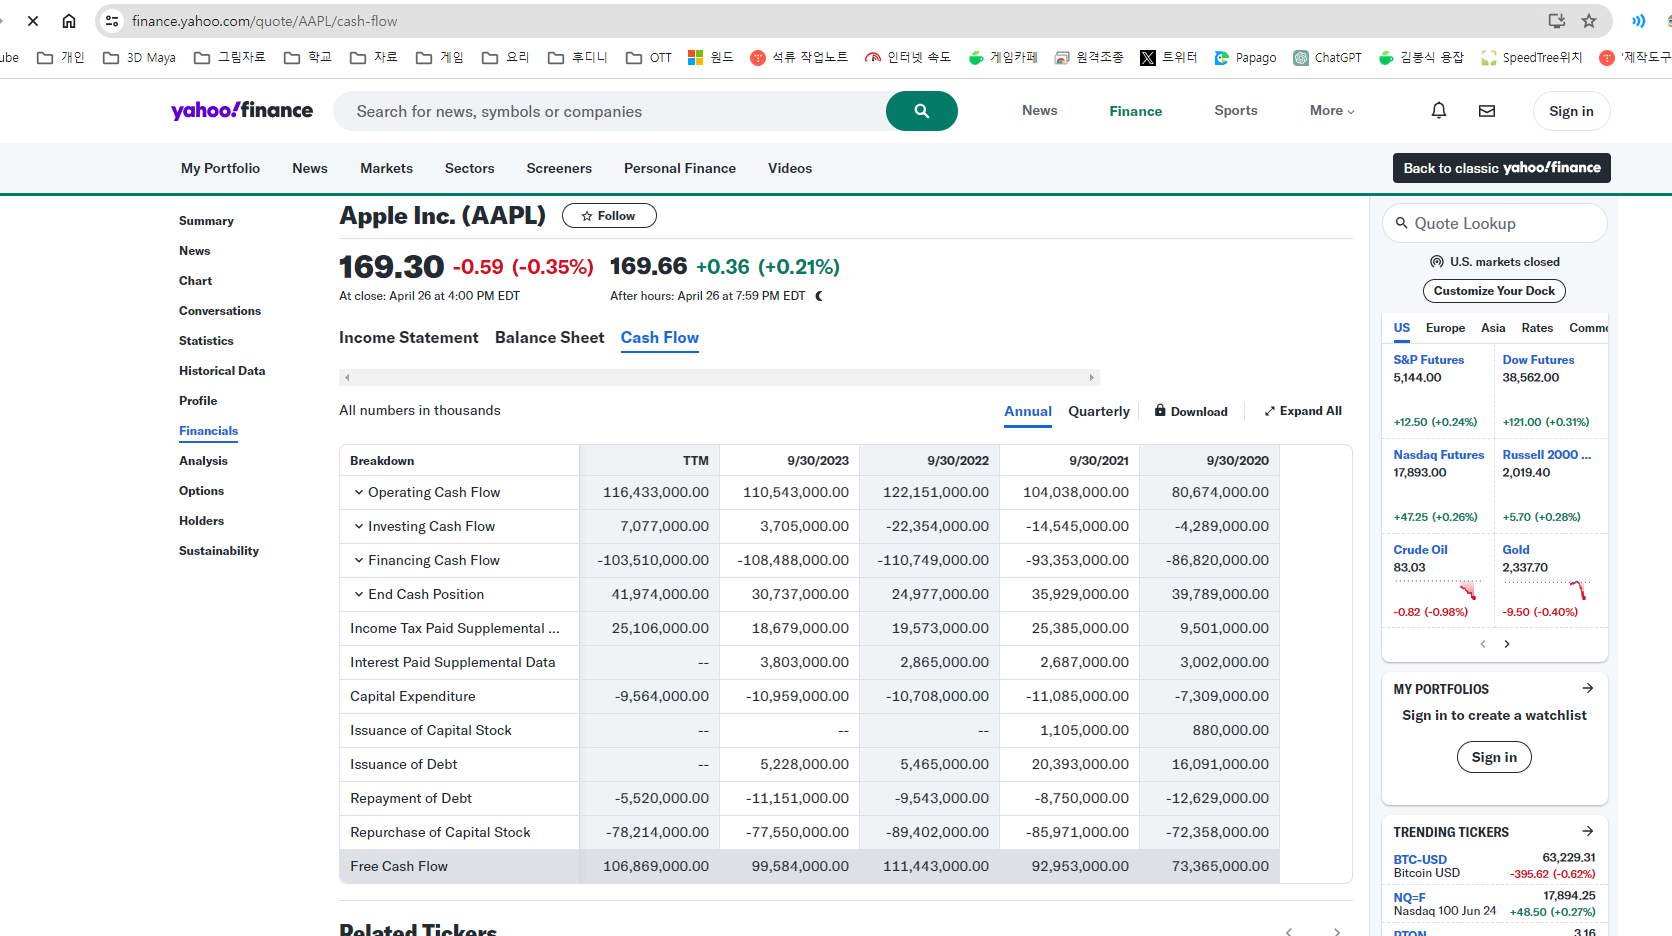Download the cash flow data
The image size is (1672, 936).
1191,411
